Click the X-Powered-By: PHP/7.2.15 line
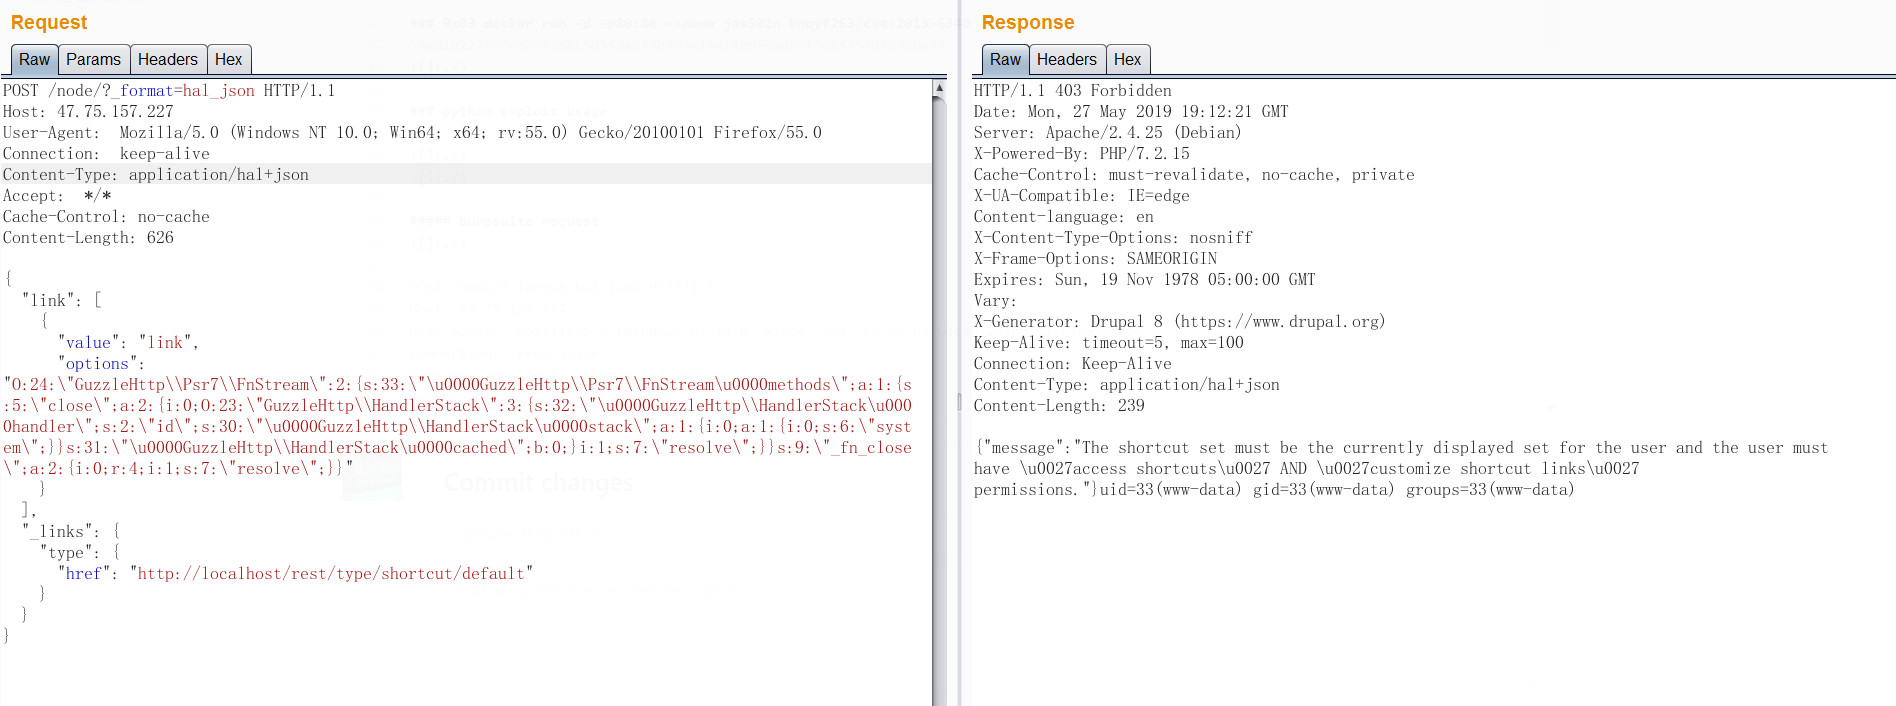 (1082, 154)
